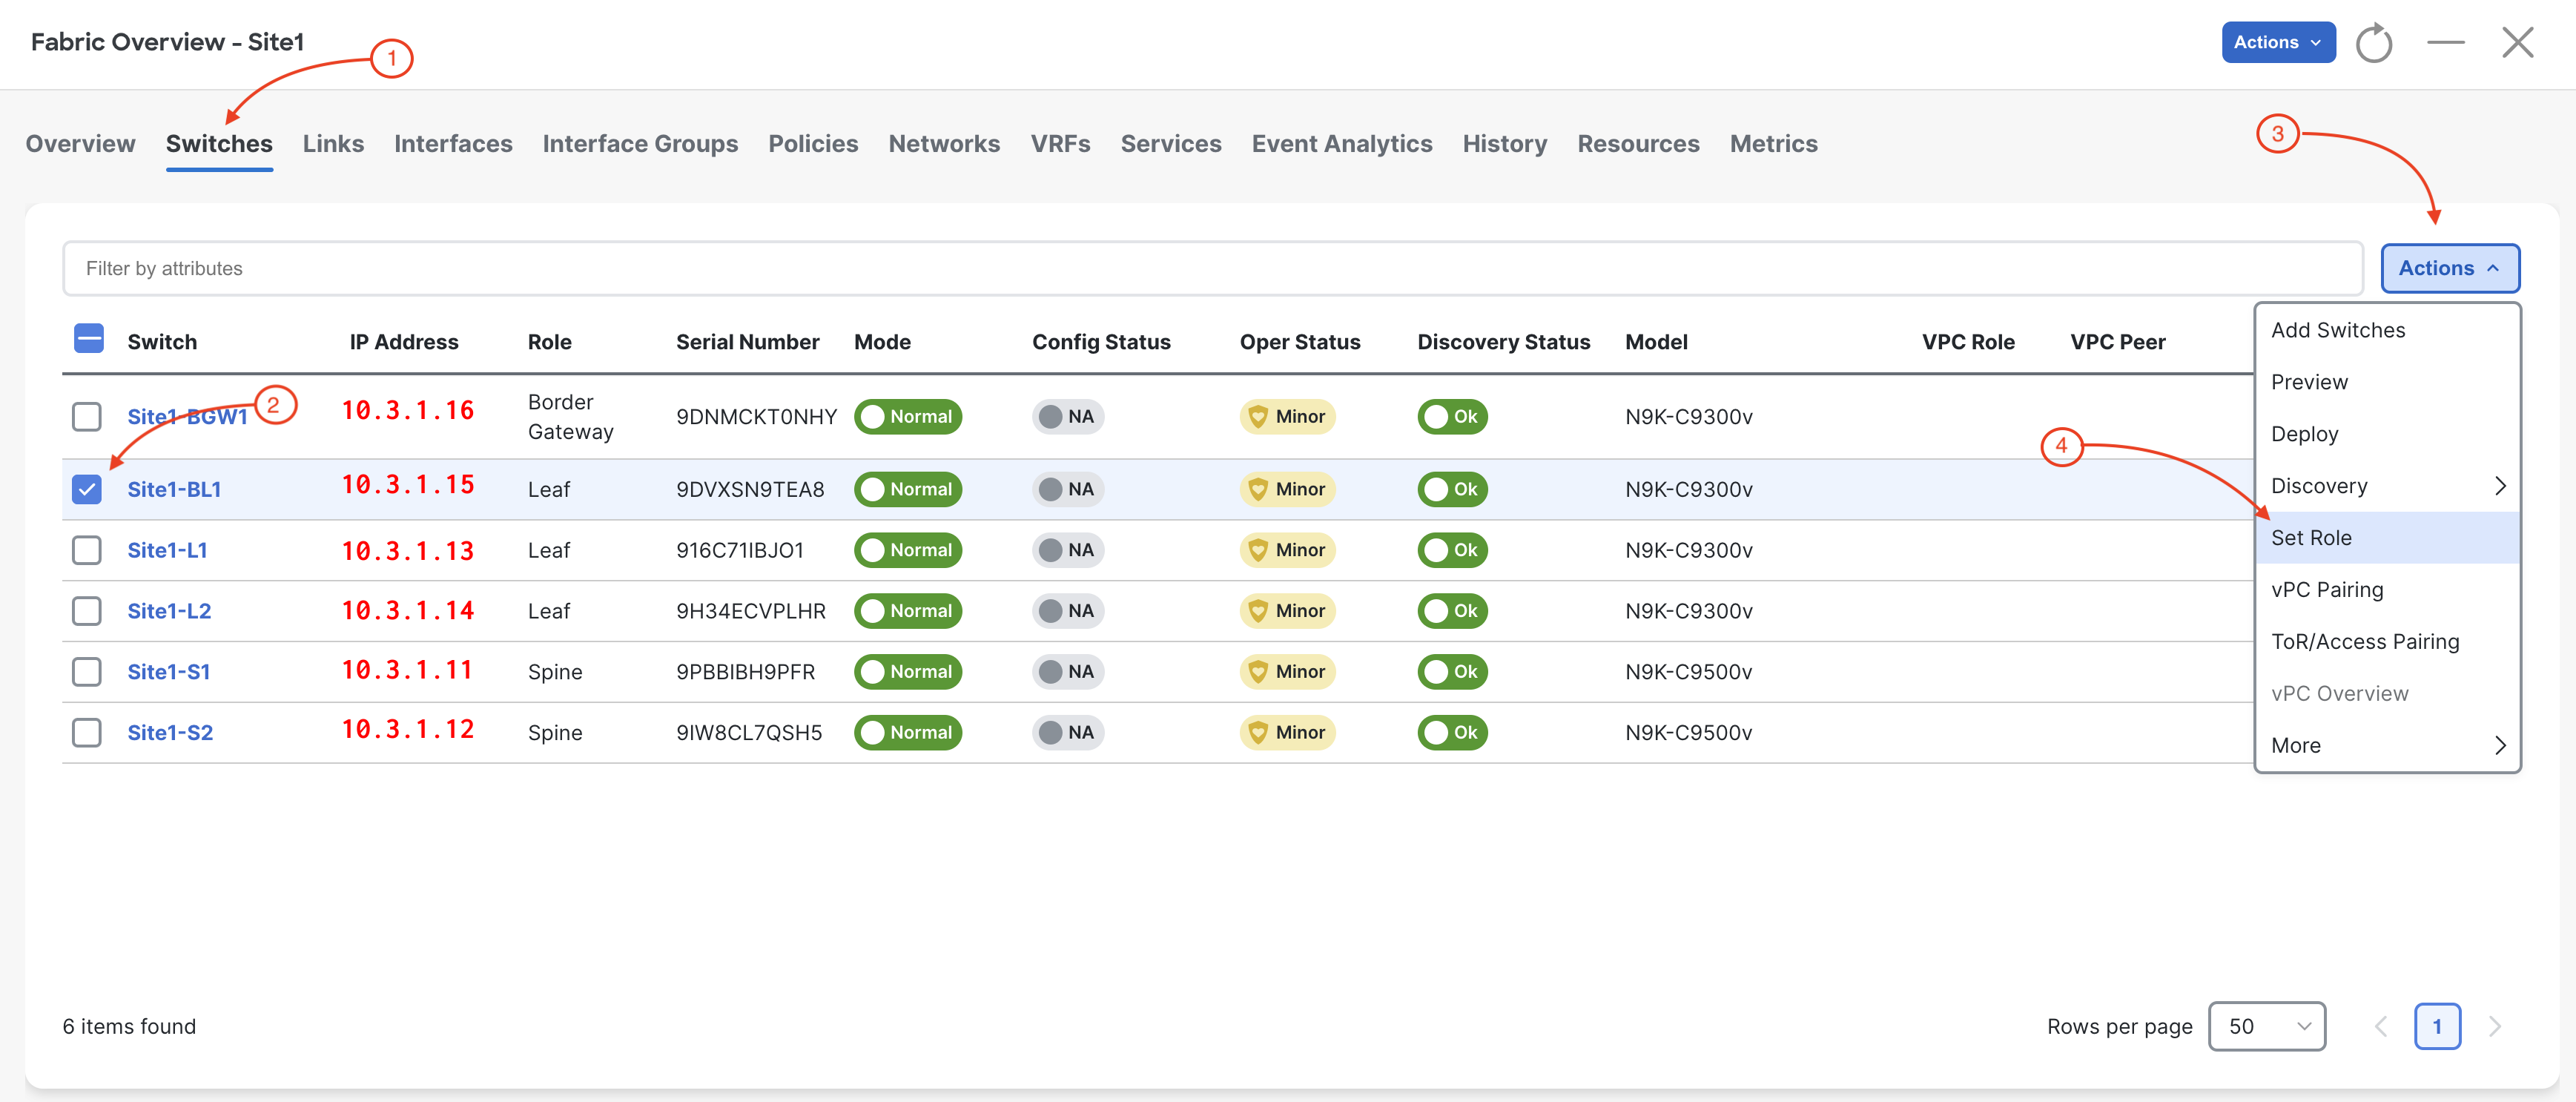The height and width of the screenshot is (1102, 2576).
Task: Open the Networks tab
Action: pos(944,144)
